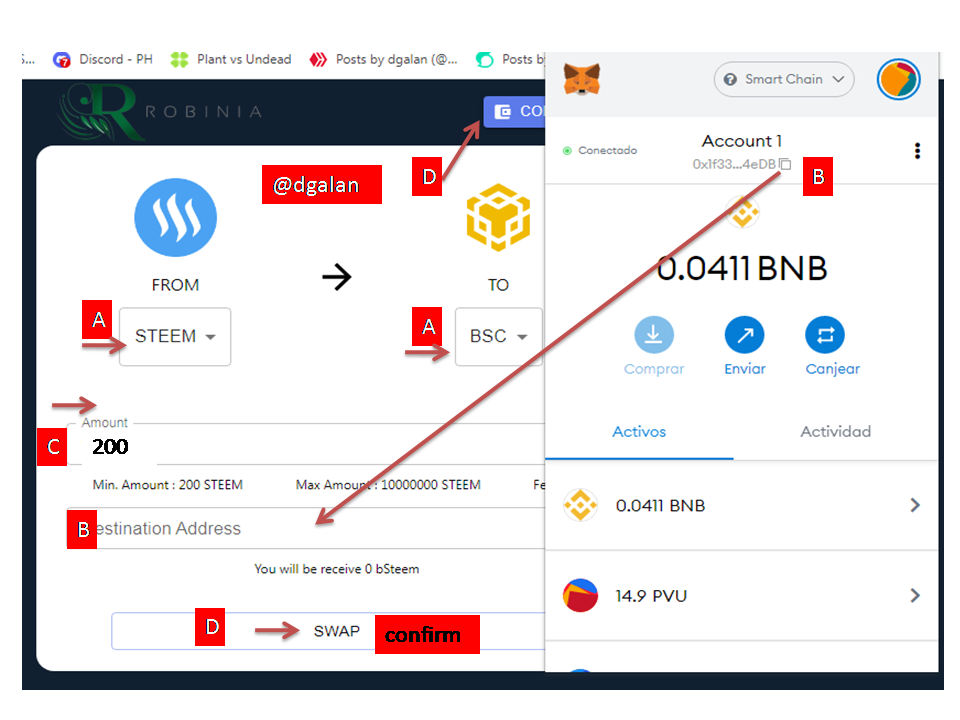Switch to the Actividad tab
The height and width of the screenshot is (720, 960).
point(835,432)
